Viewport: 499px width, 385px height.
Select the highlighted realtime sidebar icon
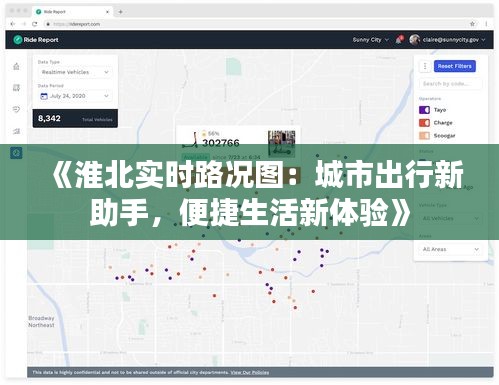pyautogui.click(x=16, y=153)
